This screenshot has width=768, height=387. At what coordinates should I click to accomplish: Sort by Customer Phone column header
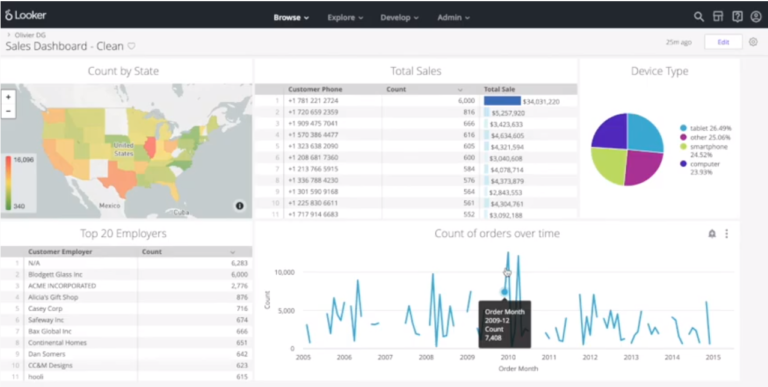point(315,90)
